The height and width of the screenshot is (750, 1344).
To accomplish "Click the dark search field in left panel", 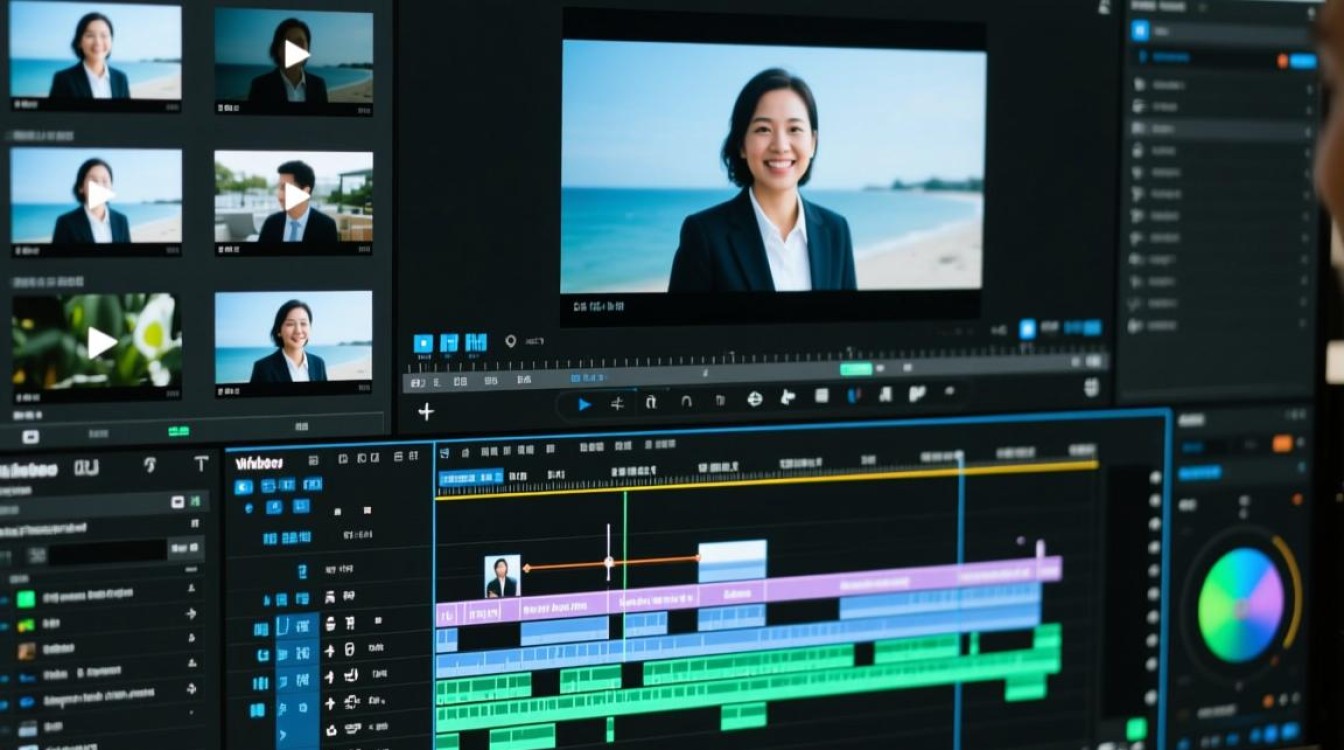I will [x=108, y=551].
